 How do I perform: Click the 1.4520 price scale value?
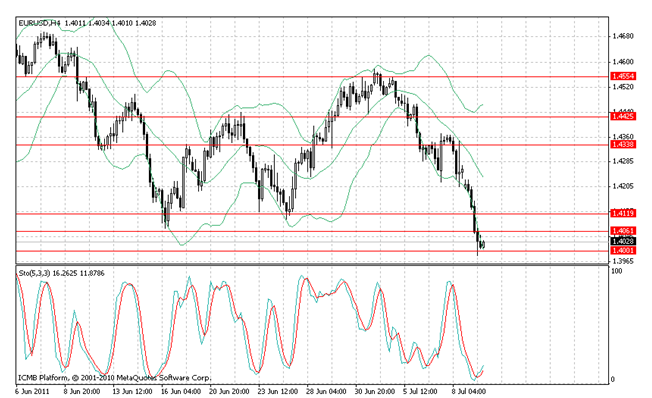[623, 87]
